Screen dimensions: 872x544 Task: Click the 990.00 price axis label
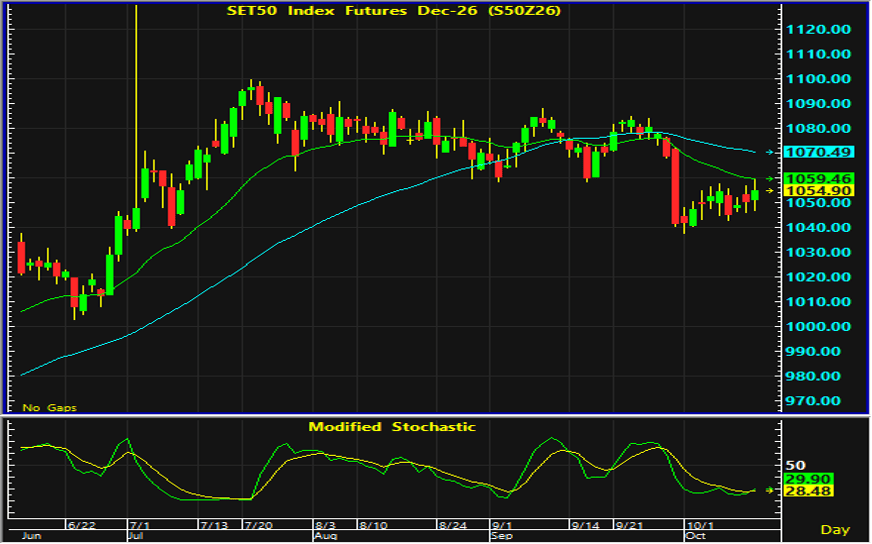[813, 352]
